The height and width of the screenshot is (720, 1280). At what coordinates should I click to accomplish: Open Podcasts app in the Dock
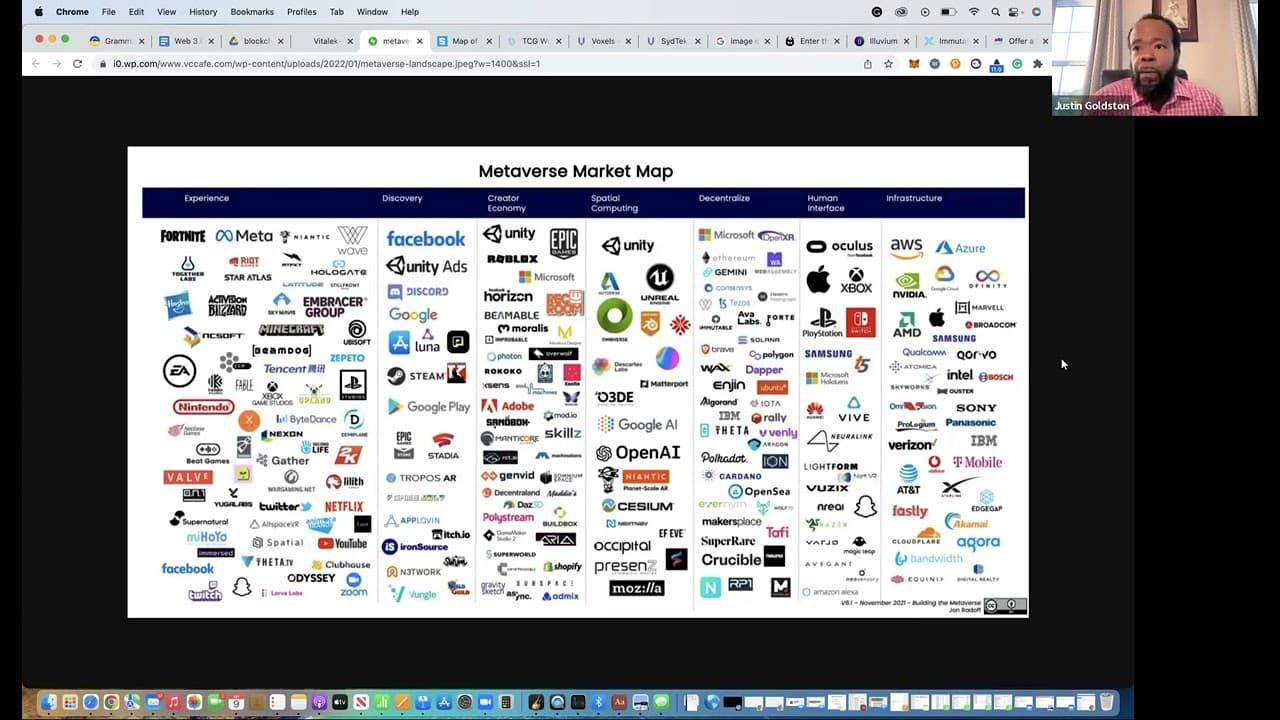coord(319,703)
